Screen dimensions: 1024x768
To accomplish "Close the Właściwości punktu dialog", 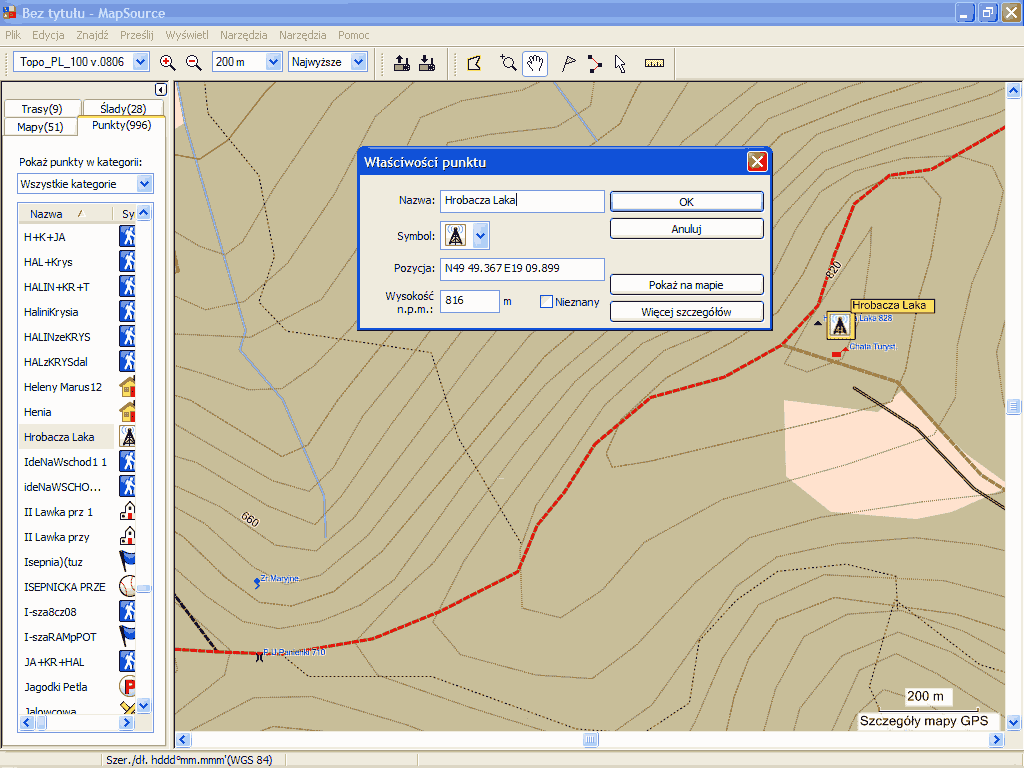I will [757, 162].
